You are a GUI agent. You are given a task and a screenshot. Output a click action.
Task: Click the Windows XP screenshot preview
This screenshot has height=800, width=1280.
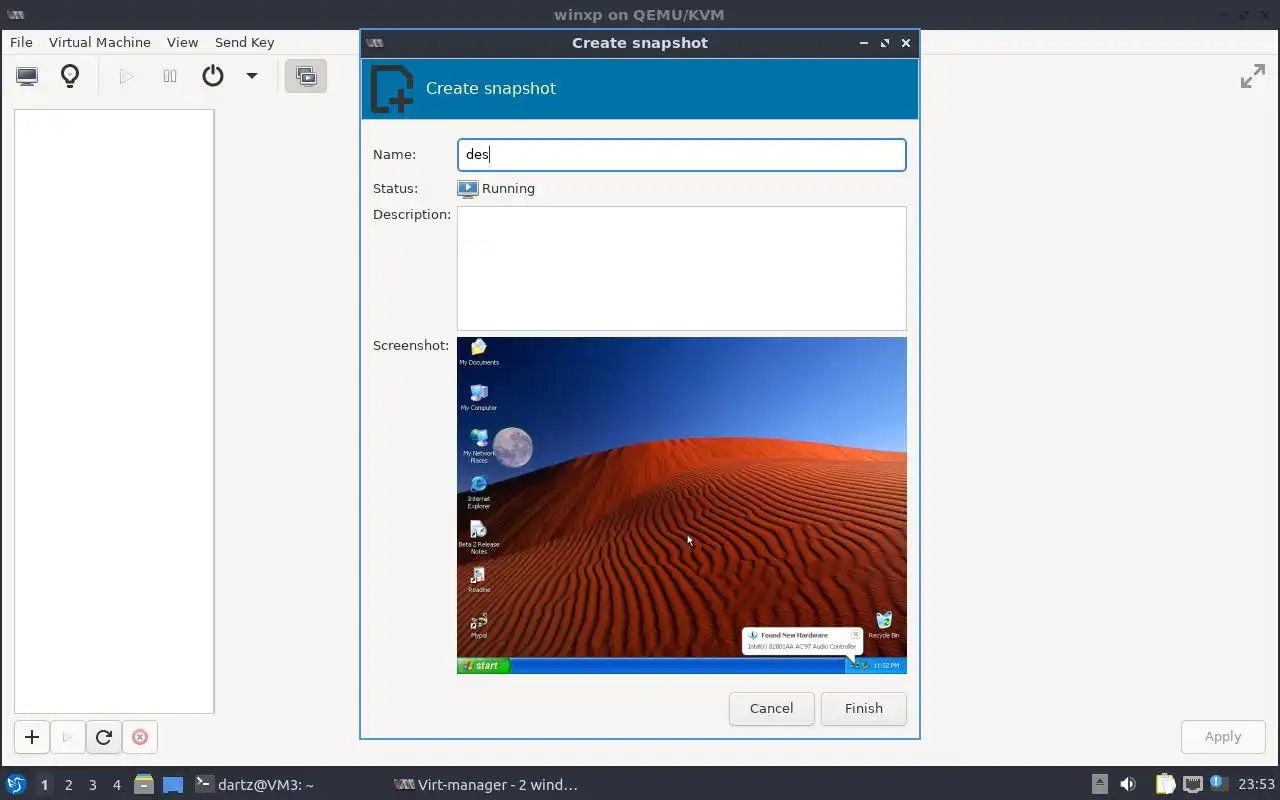pyautogui.click(x=682, y=505)
